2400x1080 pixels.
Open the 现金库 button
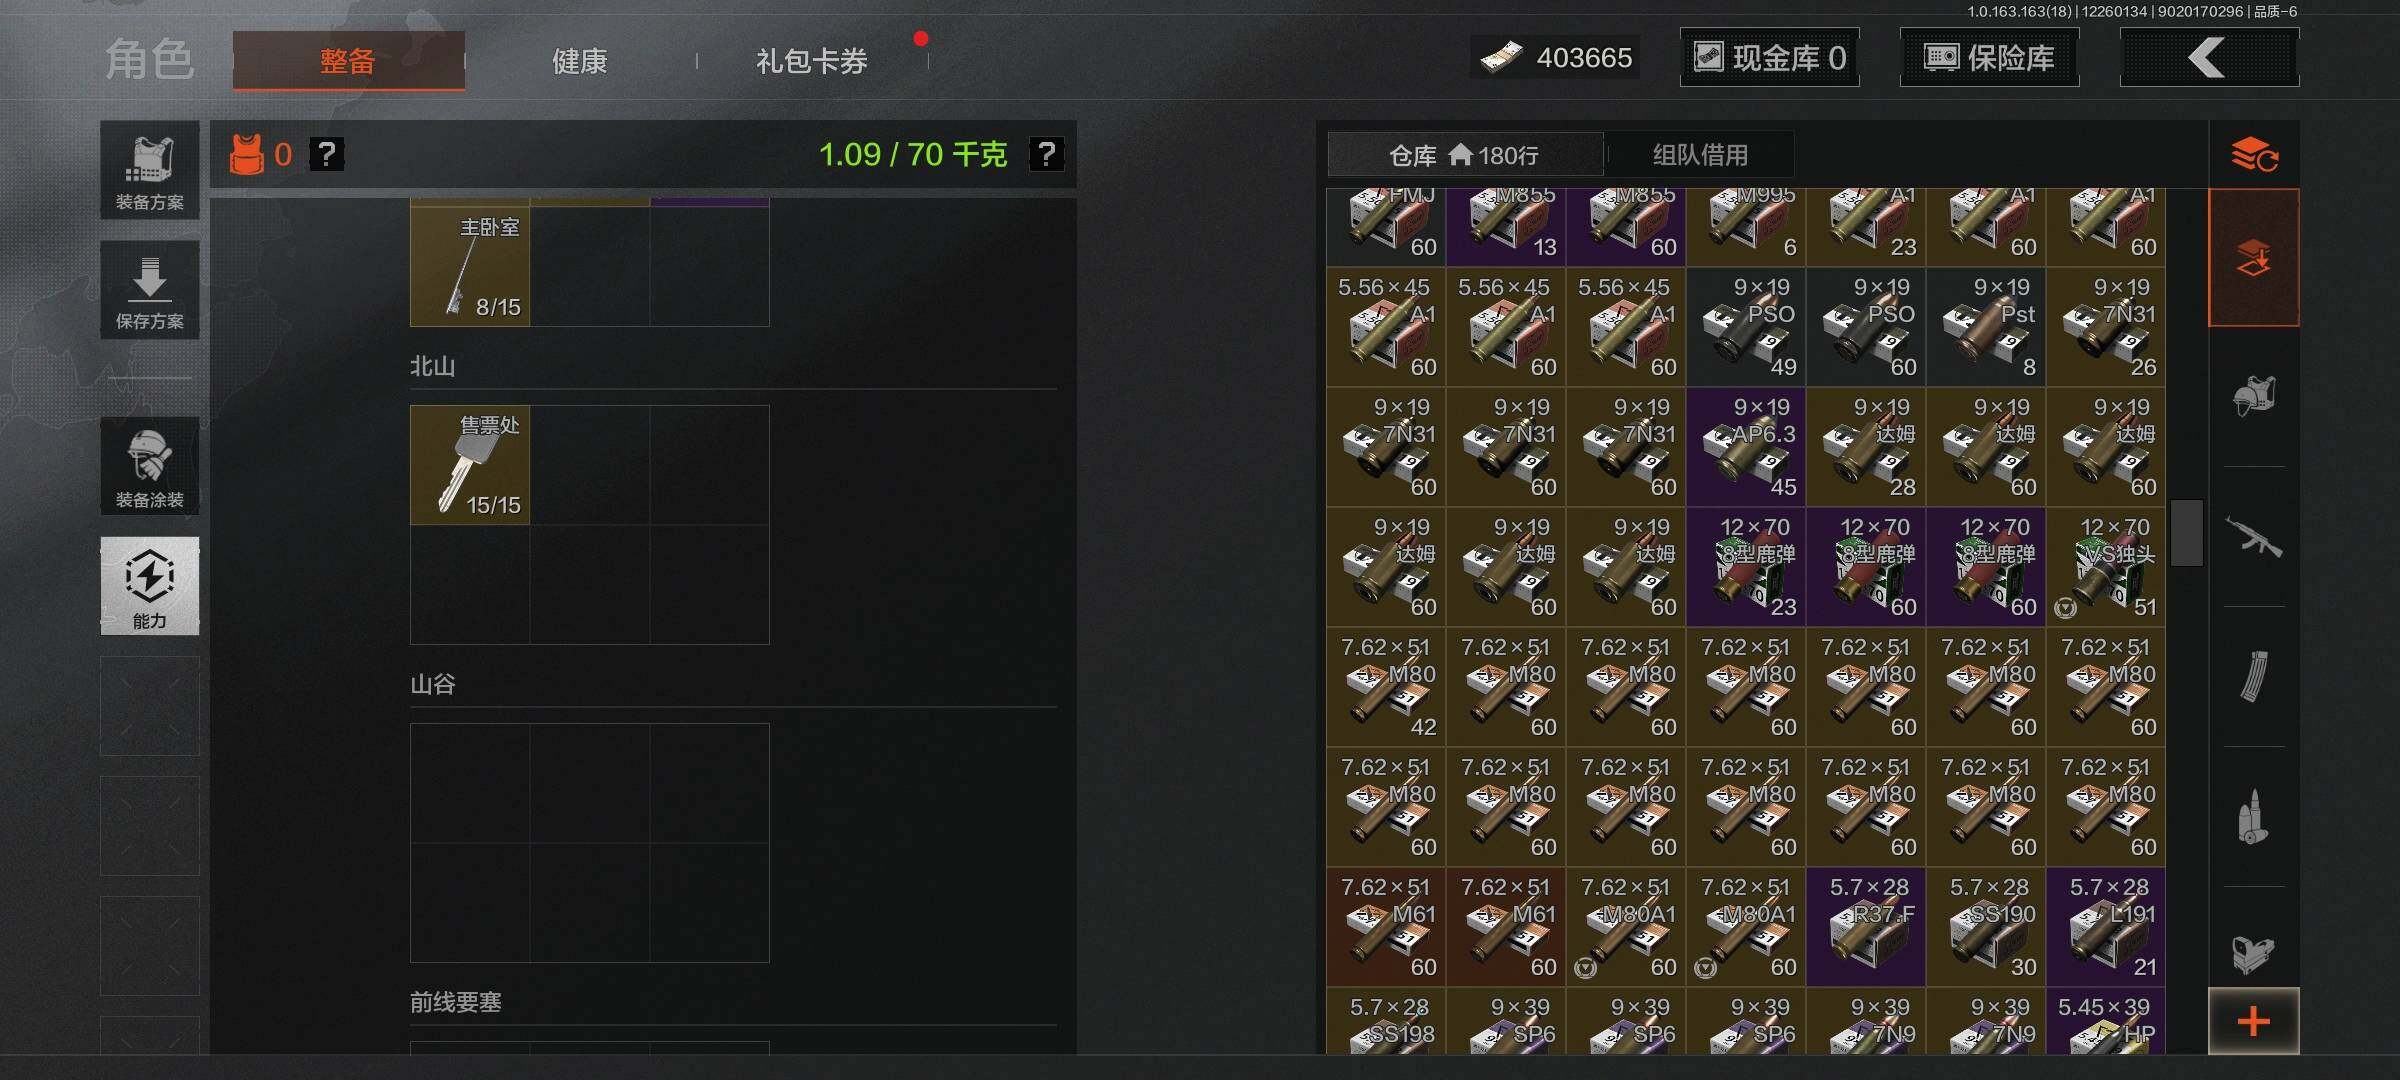pyautogui.click(x=1770, y=58)
